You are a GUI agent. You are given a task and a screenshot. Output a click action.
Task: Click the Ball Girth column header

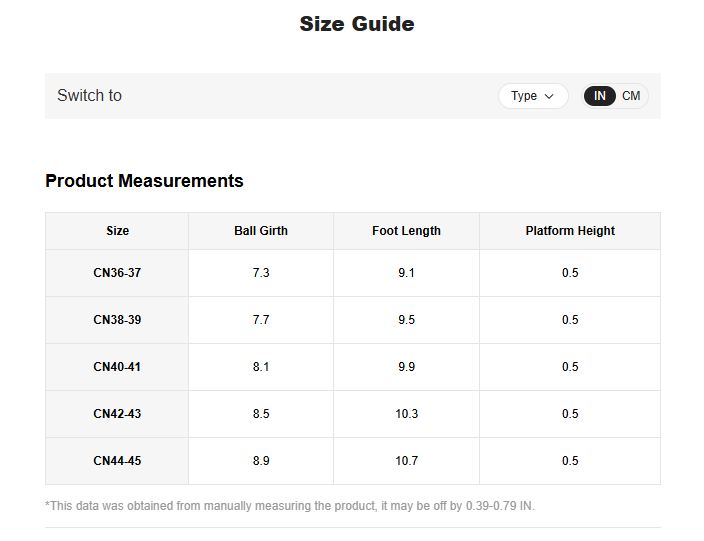tap(261, 231)
